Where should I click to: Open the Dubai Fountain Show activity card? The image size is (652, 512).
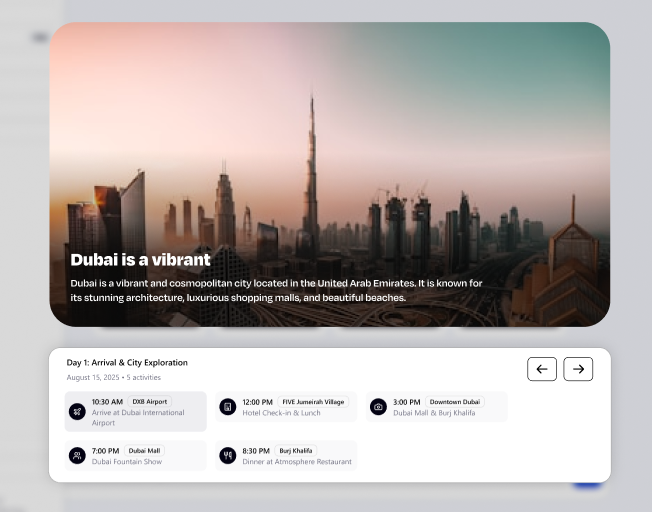point(136,455)
